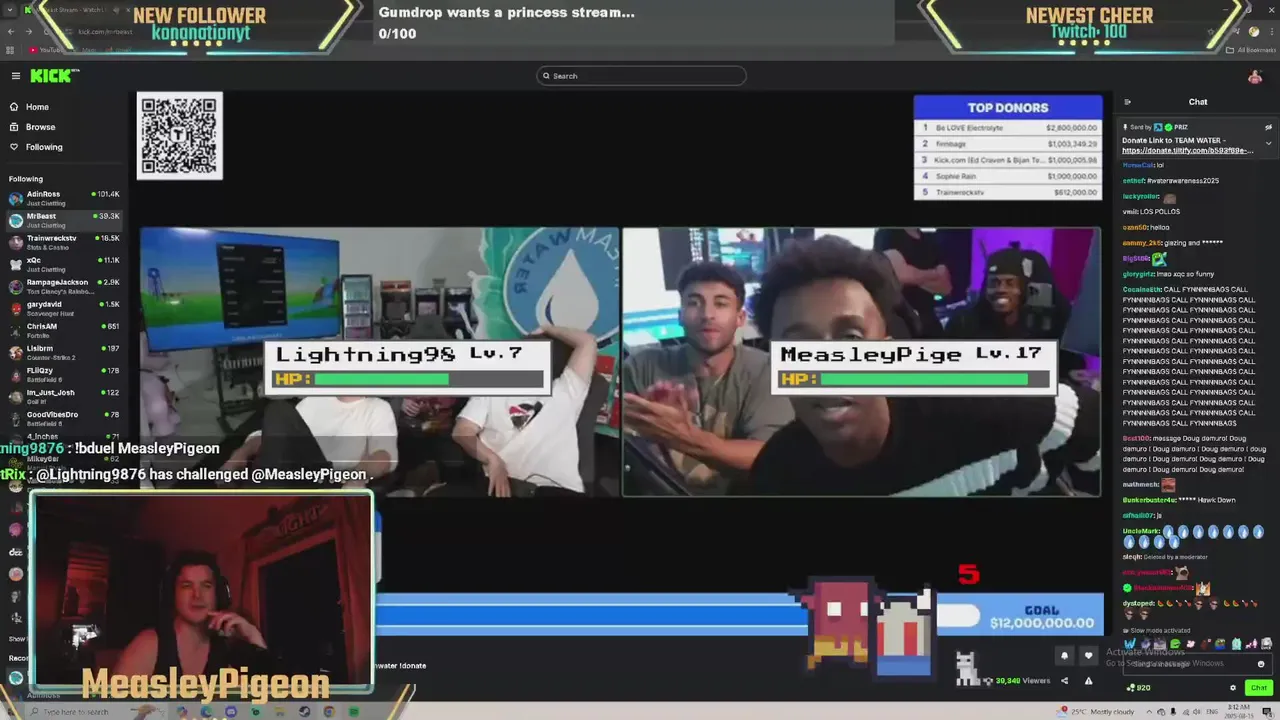Insert the blue W emote
The image size is (1280, 720).
pyautogui.click(x=1130, y=644)
